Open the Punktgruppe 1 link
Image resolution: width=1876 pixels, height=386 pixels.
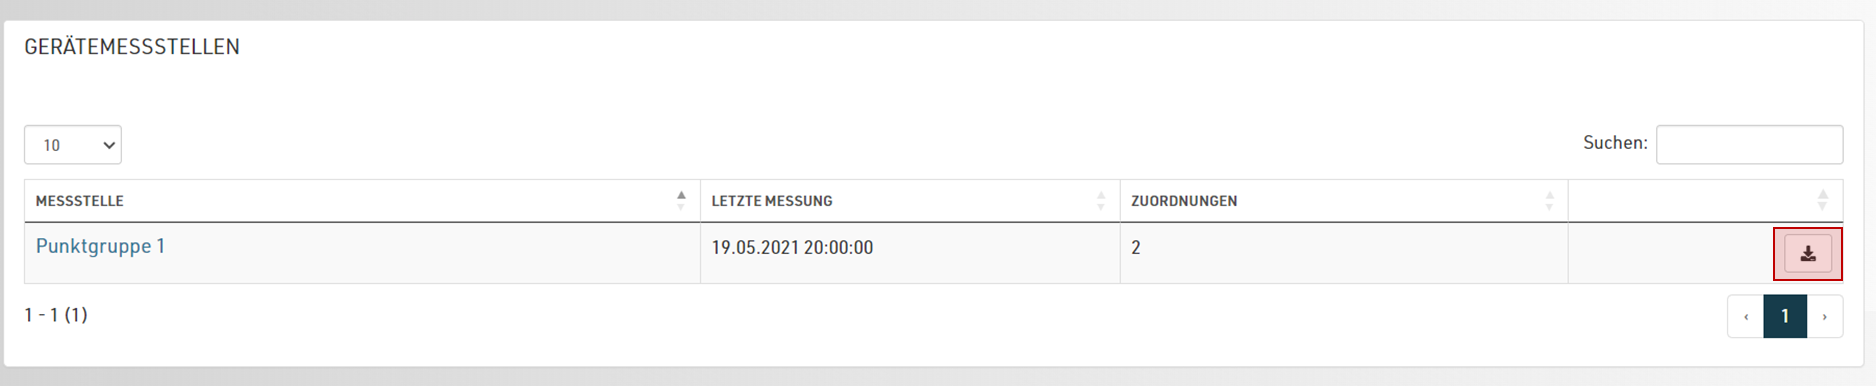(100, 246)
